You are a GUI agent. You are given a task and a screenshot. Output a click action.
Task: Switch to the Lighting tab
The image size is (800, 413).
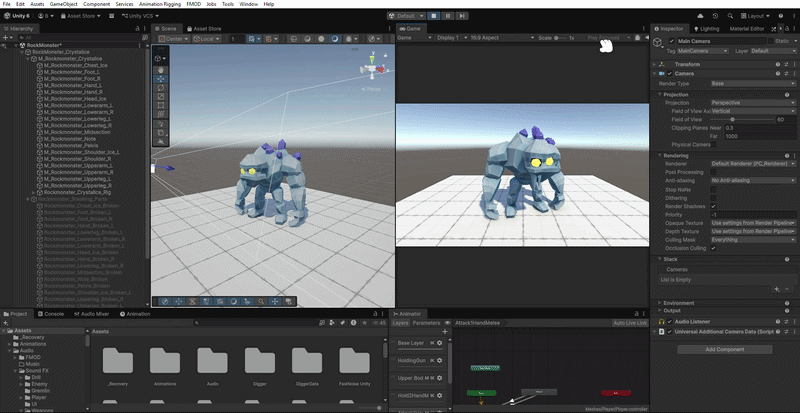click(706, 29)
